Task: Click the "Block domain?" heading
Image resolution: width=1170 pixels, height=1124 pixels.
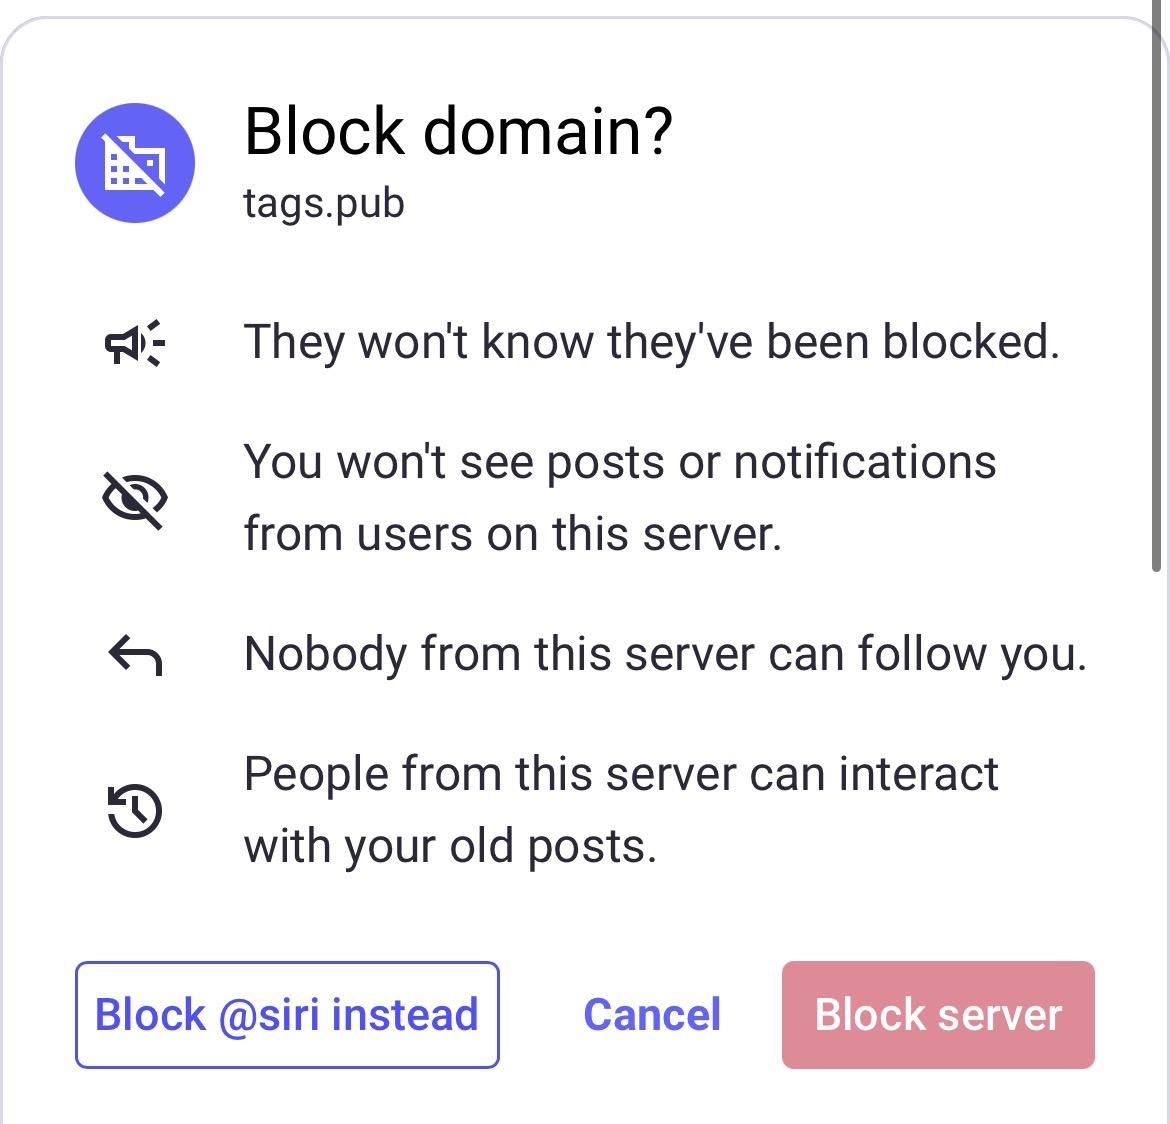Action: [x=458, y=131]
